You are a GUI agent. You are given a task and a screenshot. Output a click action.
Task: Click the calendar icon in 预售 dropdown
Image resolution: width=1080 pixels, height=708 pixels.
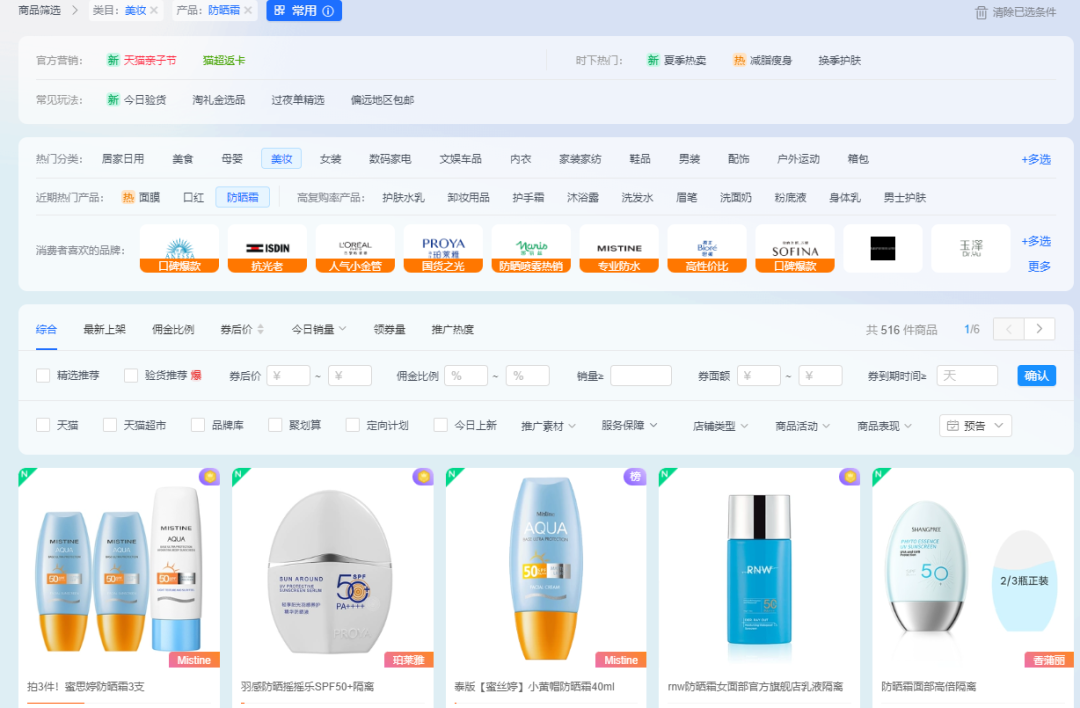coord(953,426)
